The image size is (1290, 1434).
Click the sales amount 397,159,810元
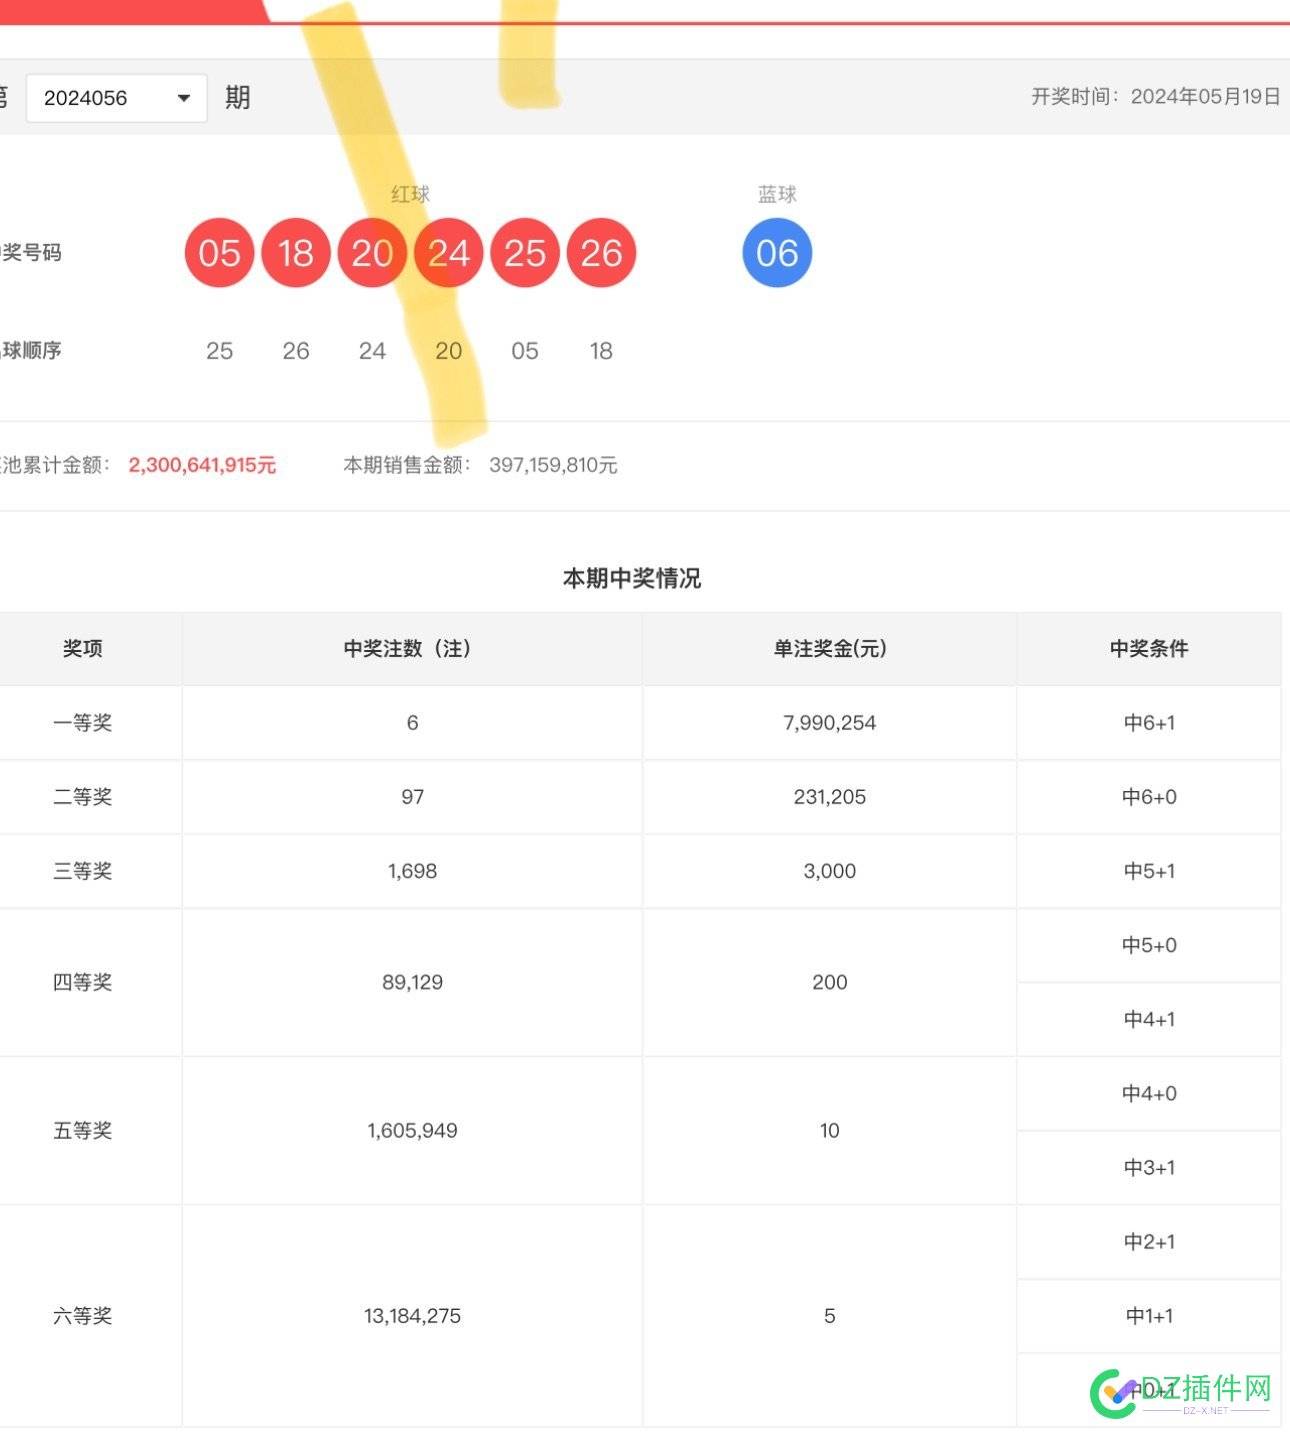pos(553,465)
